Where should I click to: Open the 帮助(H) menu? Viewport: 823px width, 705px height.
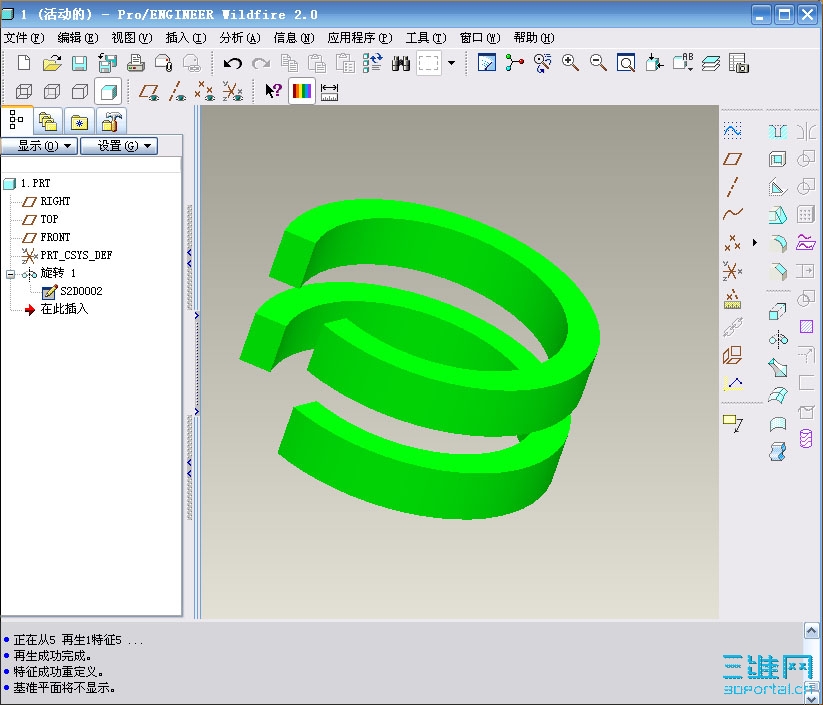534,38
